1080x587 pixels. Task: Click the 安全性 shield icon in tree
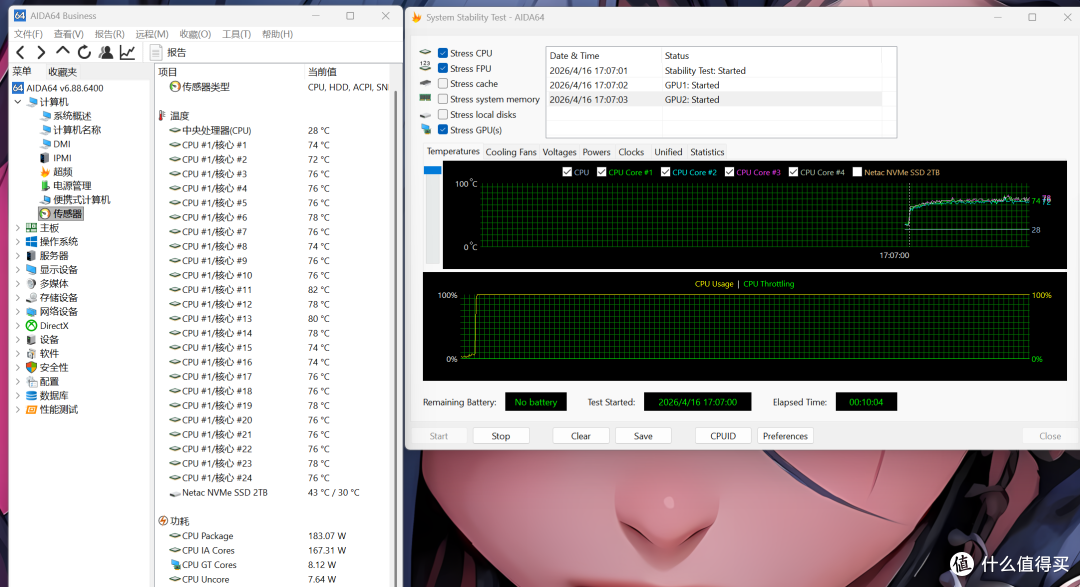(31, 367)
